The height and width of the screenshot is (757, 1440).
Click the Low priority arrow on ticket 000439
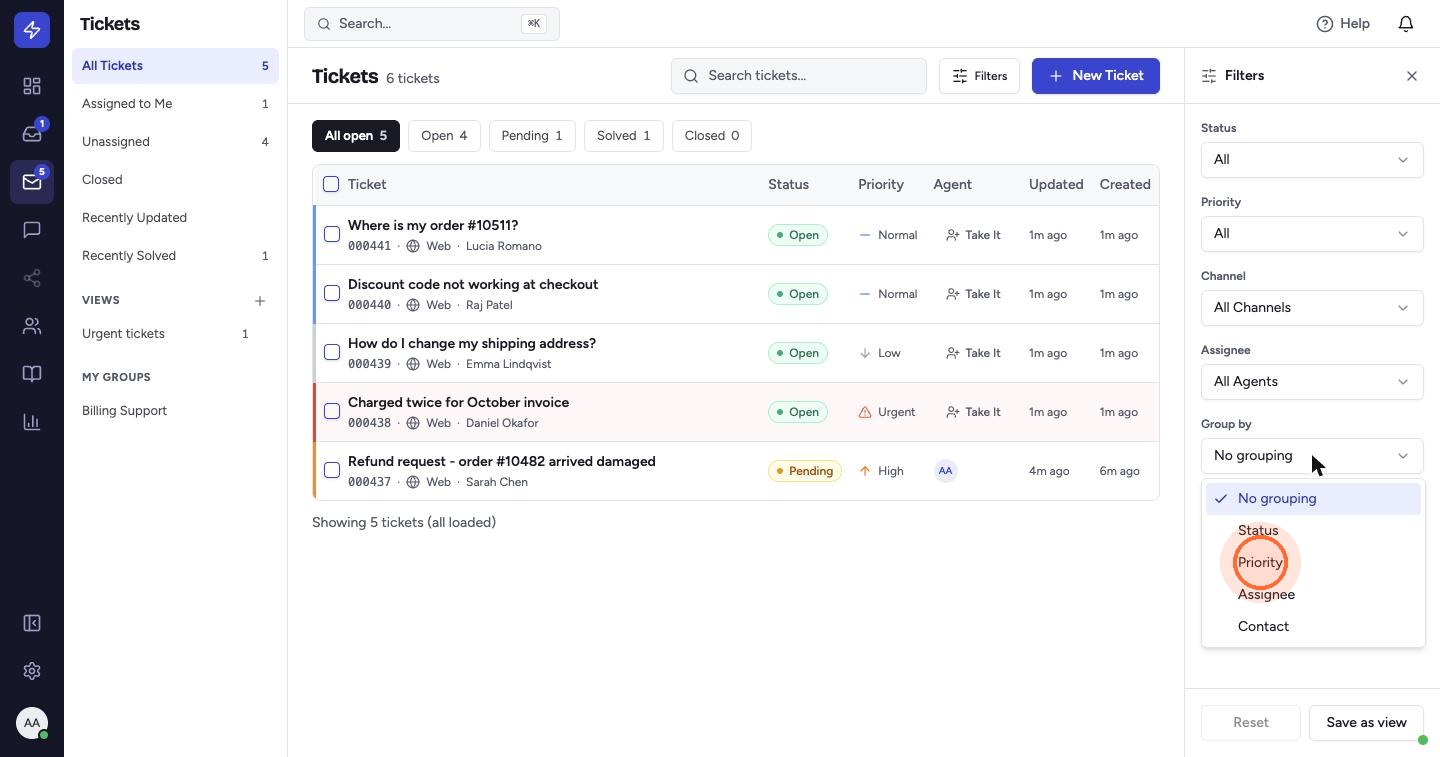click(865, 353)
